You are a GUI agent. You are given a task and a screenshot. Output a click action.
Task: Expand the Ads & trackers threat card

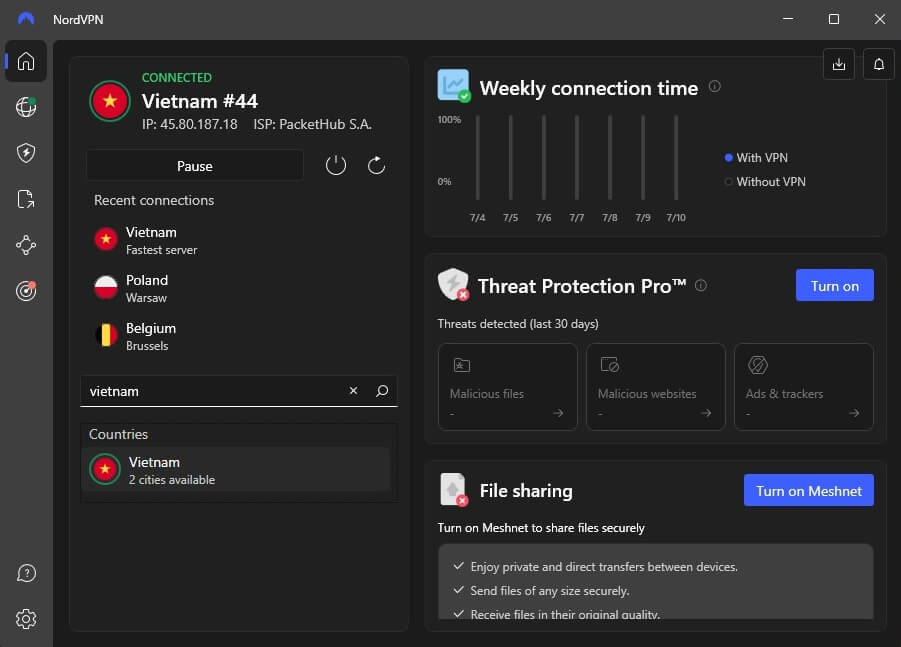click(x=803, y=387)
